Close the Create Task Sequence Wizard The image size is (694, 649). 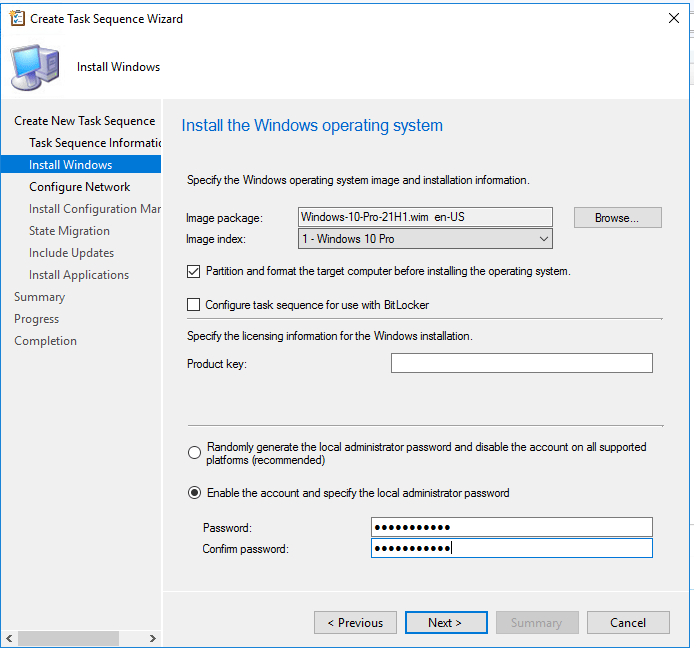click(x=674, y=18)
